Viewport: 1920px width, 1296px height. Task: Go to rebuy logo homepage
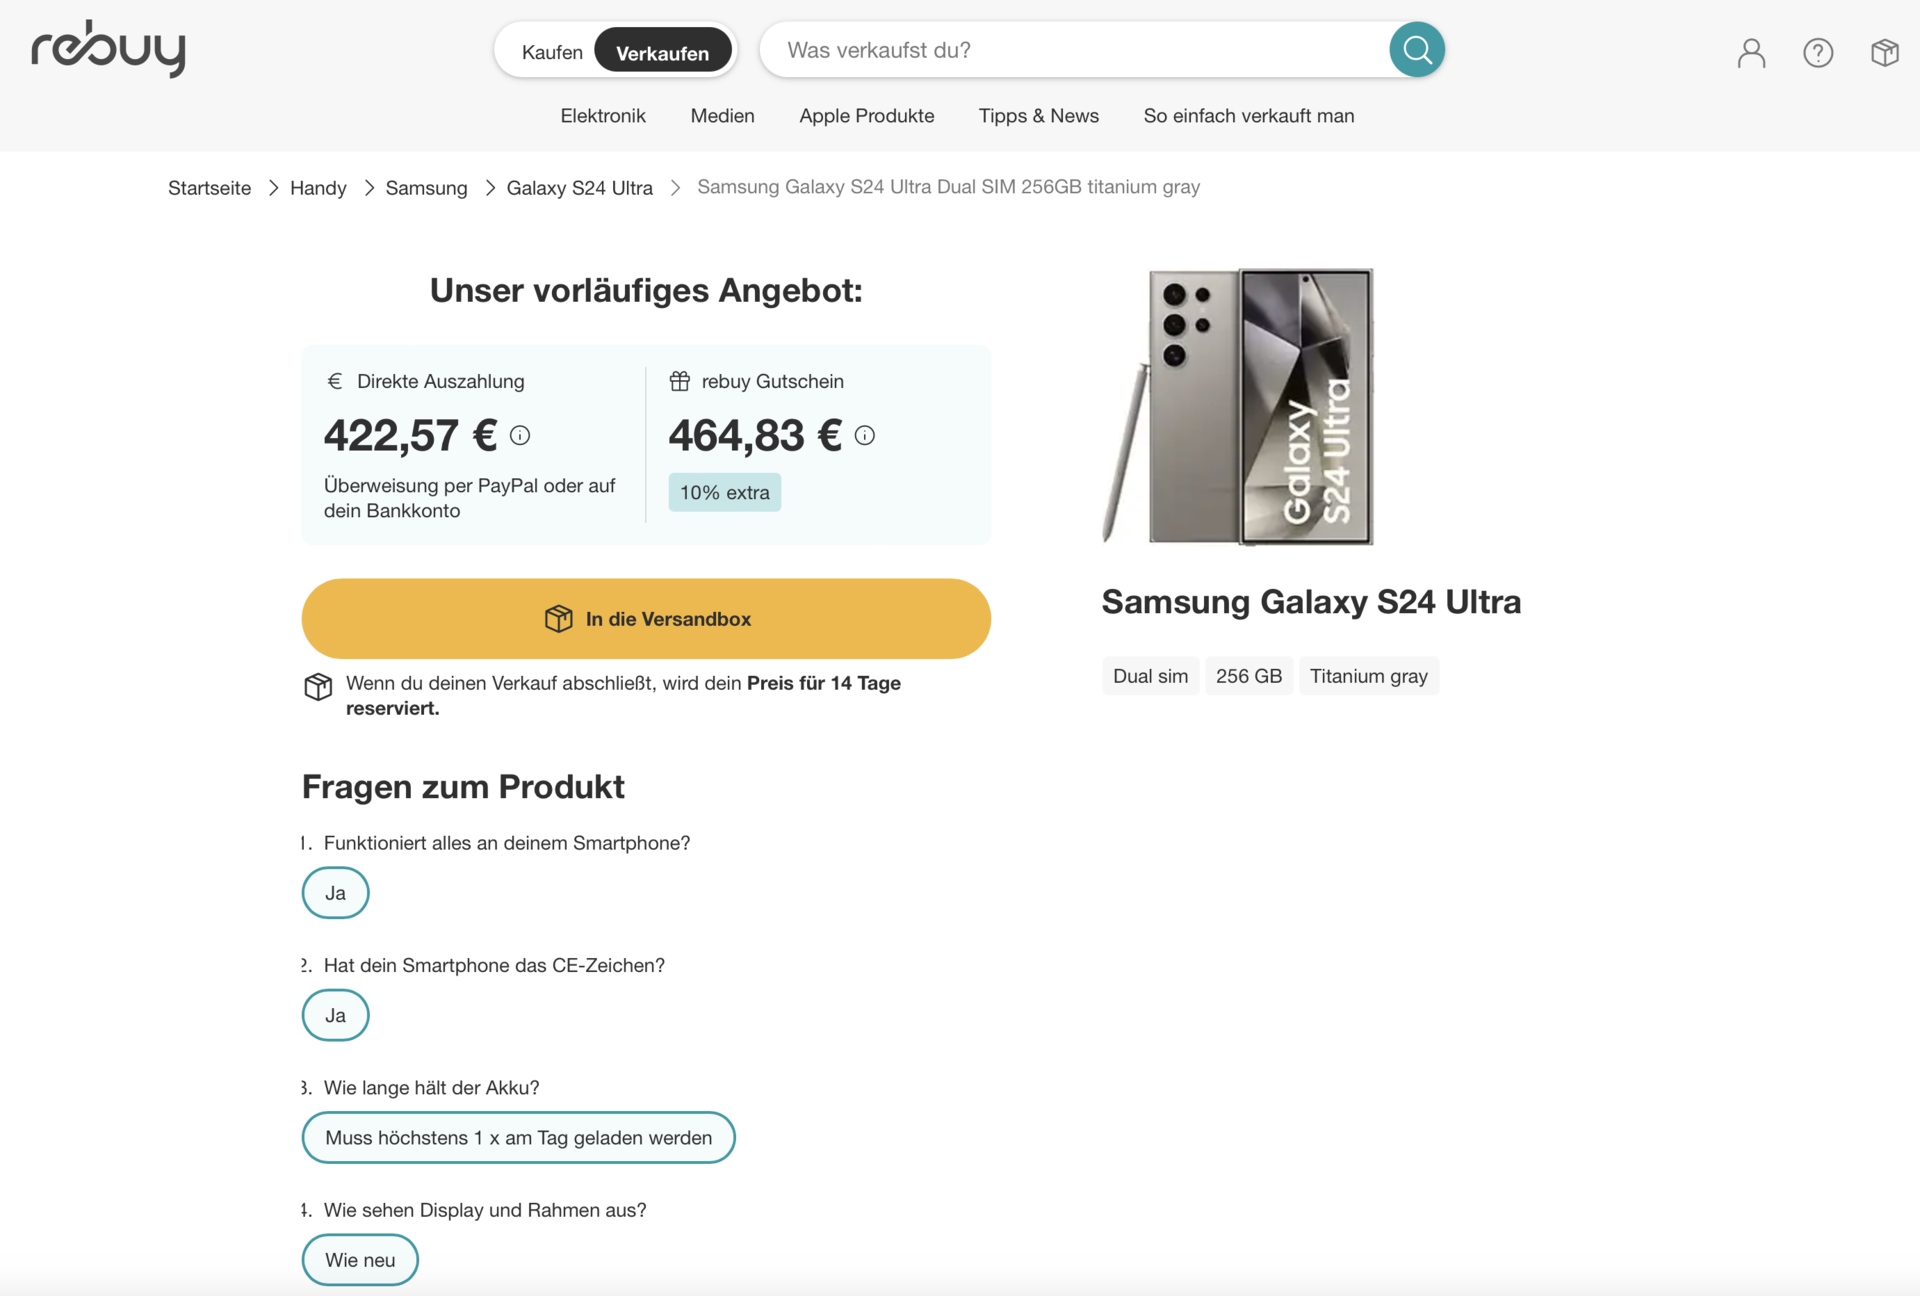pyautogui.click(x=108, y=48)
